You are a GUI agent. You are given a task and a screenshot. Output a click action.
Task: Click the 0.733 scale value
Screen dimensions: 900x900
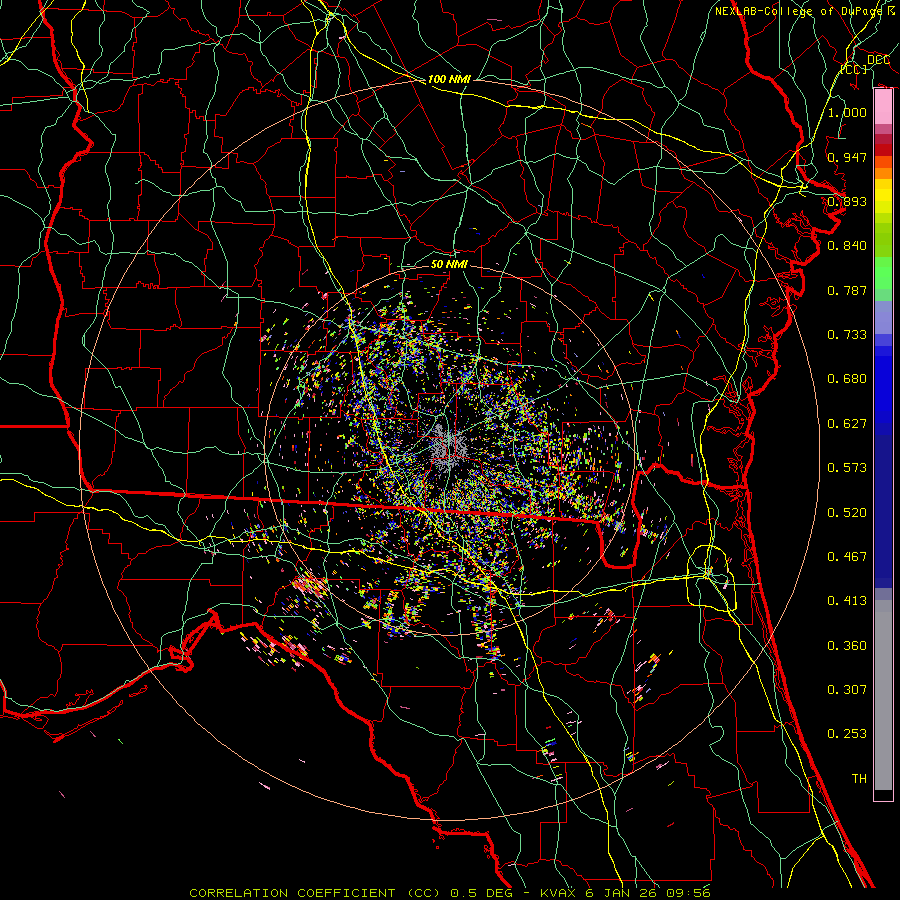pyautogui.click(x=847, y=335)
